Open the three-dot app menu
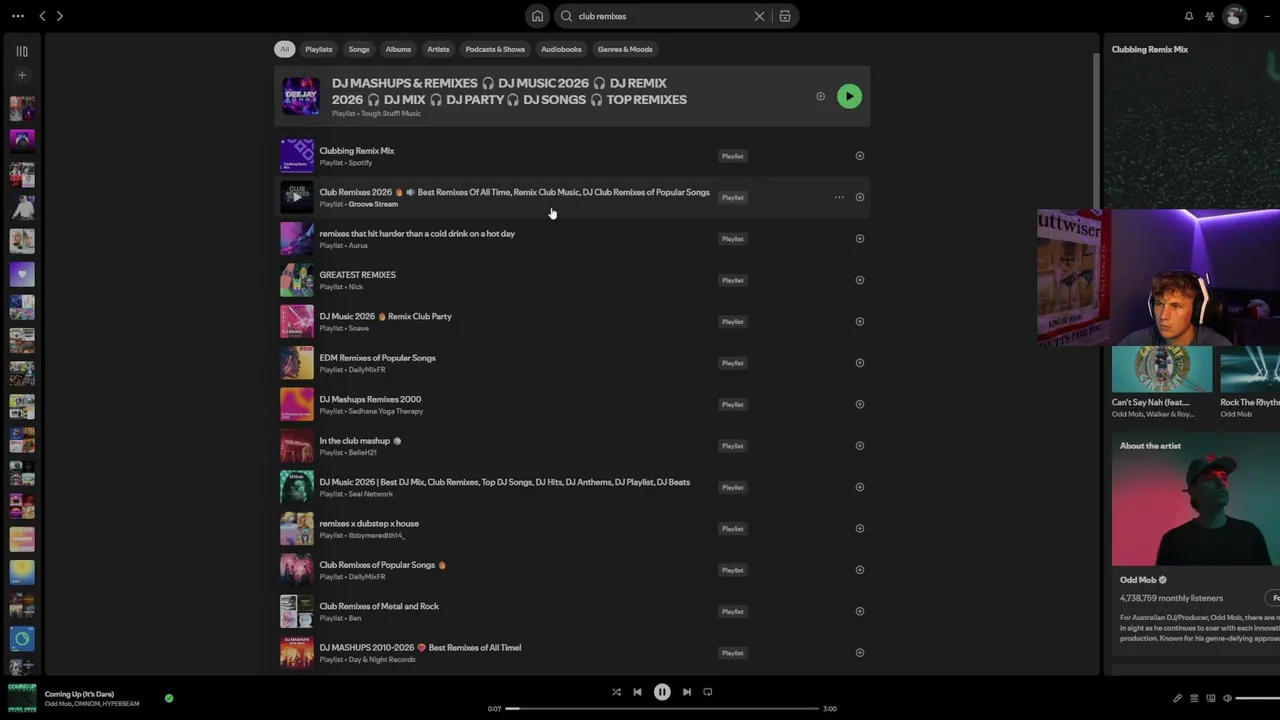The image size is (1280, 720). click(18, 16)
